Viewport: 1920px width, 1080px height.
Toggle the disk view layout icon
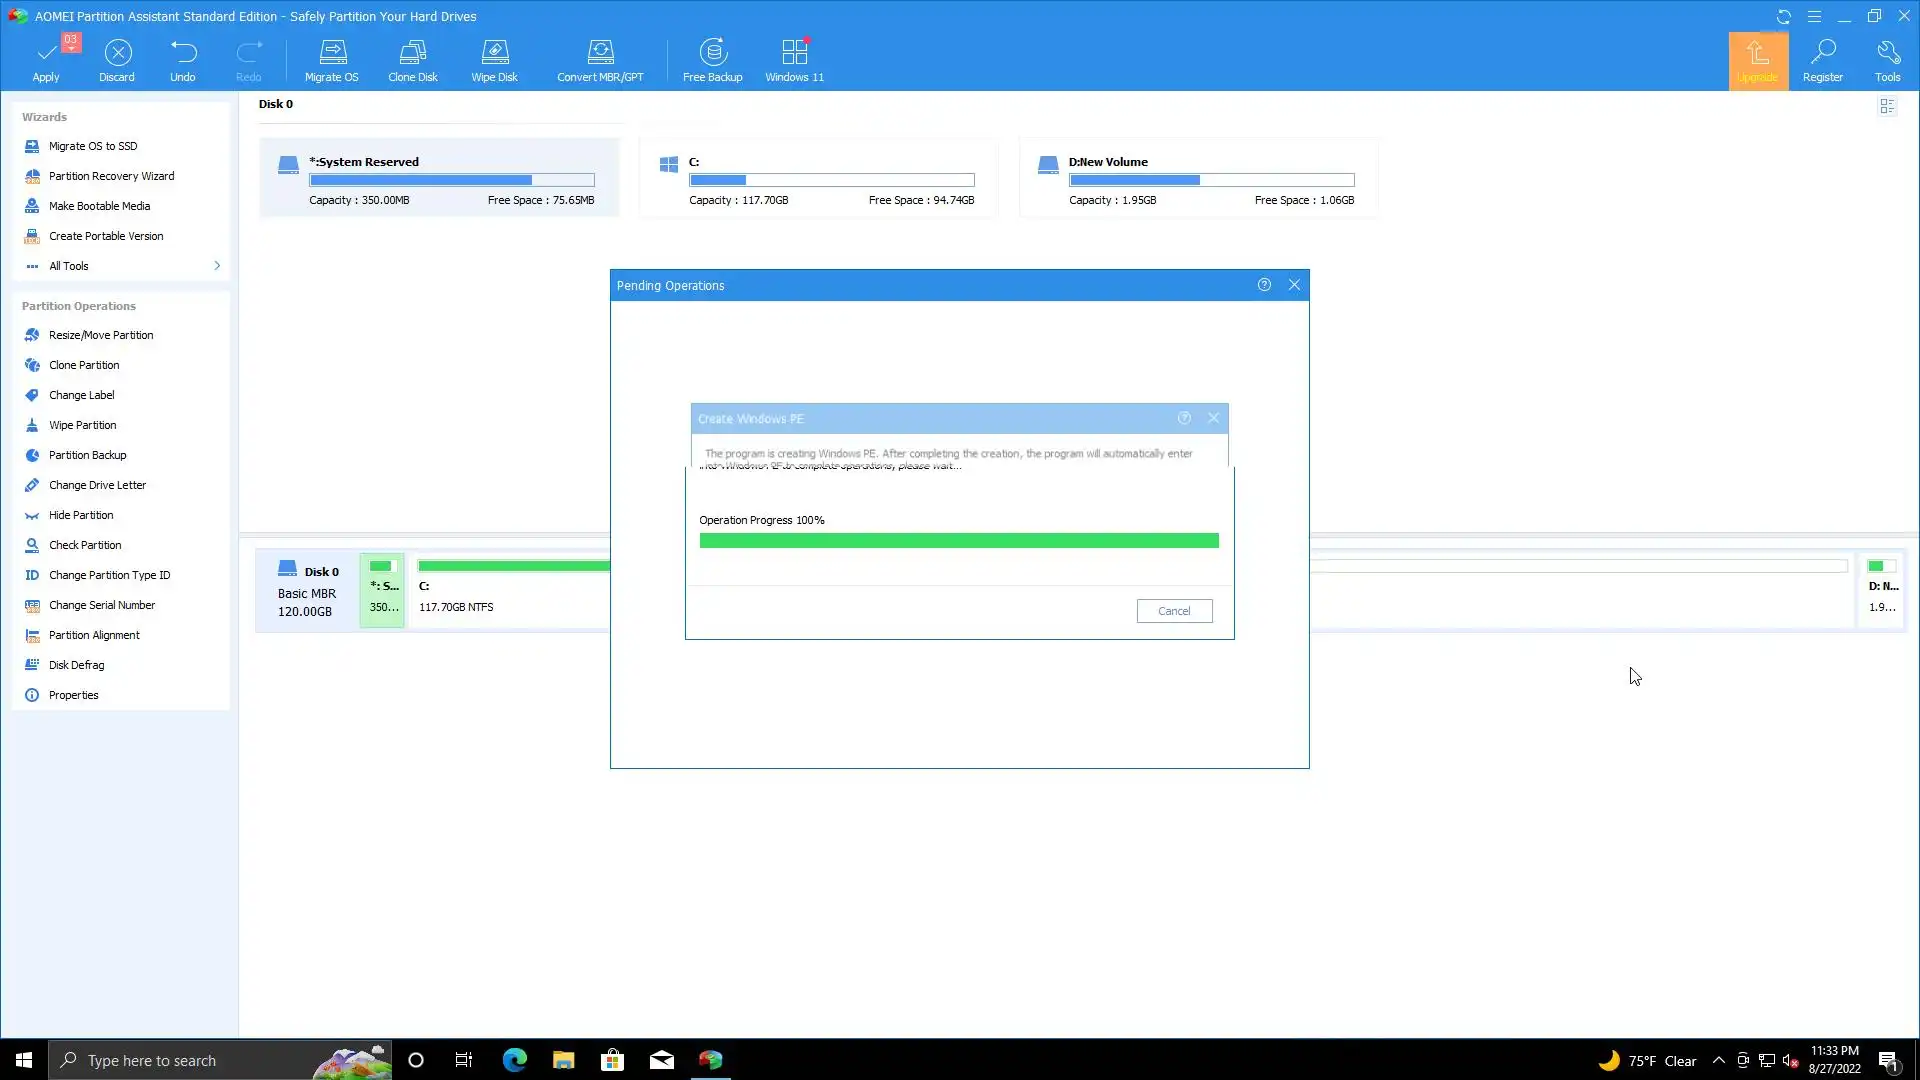click(1887, 106)
